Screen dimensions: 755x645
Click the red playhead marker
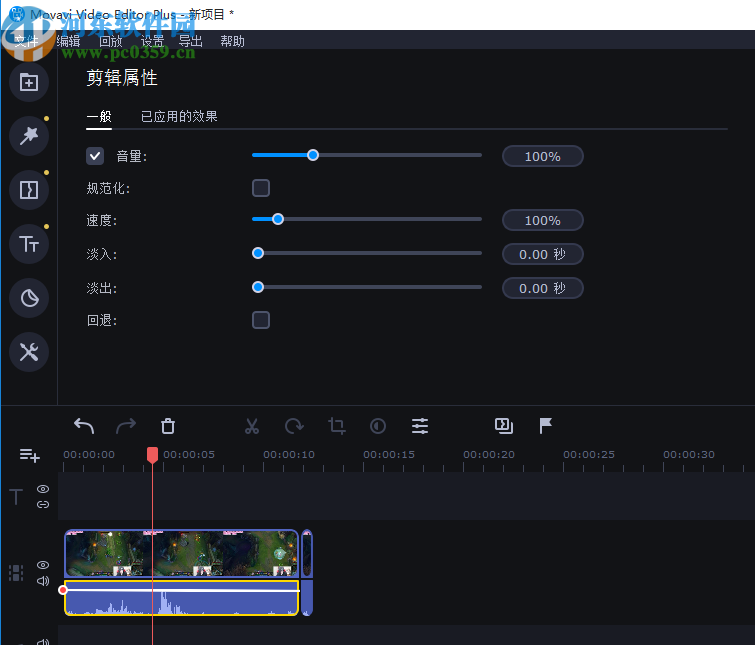click(152, 455)
